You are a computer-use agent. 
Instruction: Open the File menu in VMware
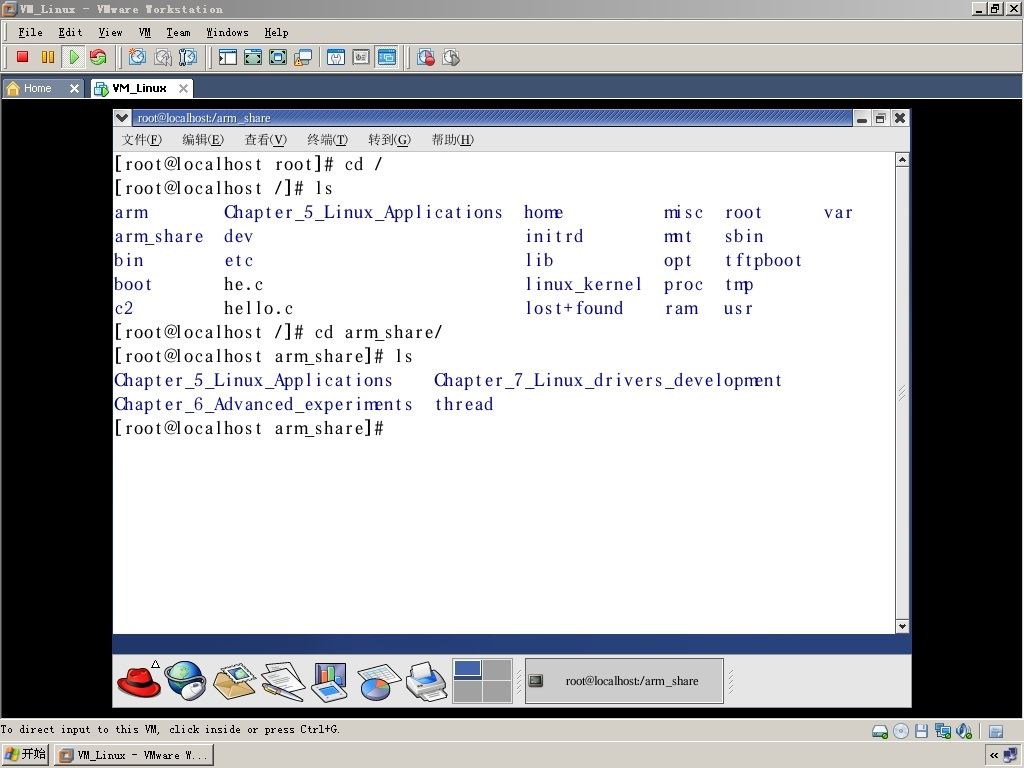[x=30, y=33]
